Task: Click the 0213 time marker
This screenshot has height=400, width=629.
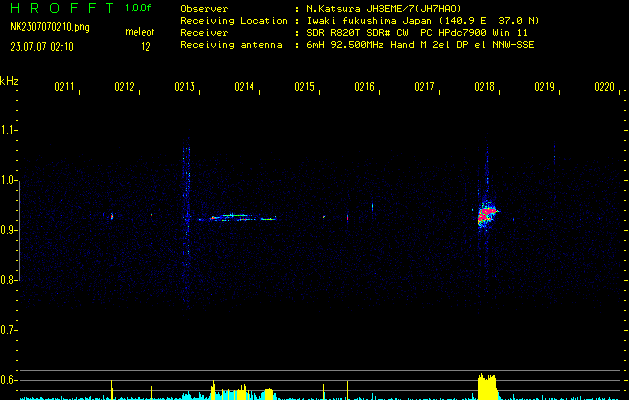Action: (x=184, y=88)
